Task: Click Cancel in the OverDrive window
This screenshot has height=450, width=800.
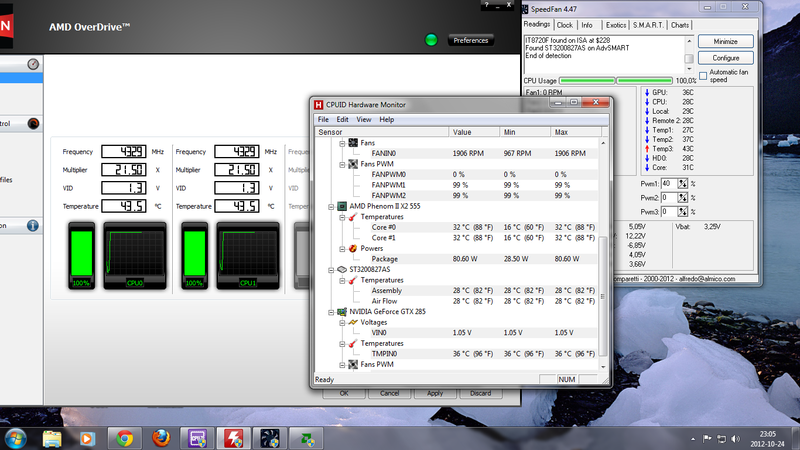Action: point(389,393)
